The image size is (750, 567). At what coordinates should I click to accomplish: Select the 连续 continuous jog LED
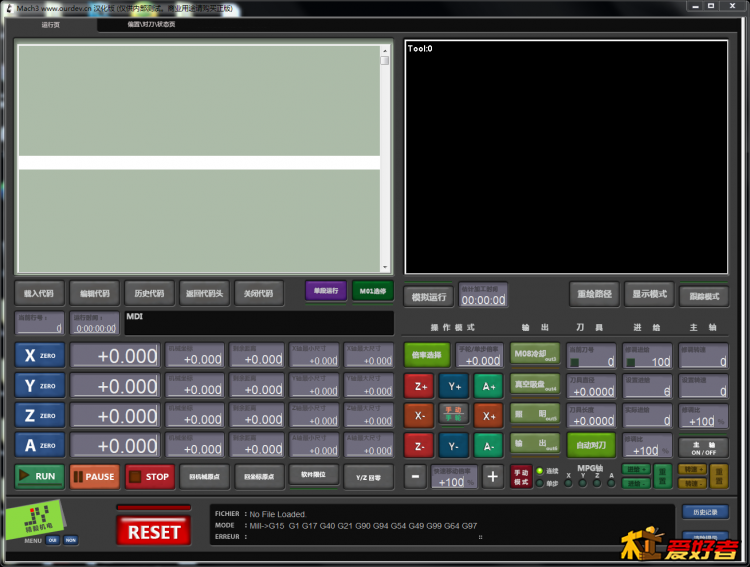click(x=540, y=471)
